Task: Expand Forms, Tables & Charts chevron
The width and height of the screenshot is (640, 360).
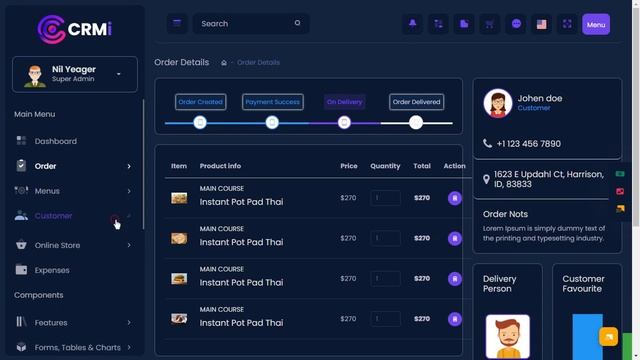Action: [x=129, y=347]
